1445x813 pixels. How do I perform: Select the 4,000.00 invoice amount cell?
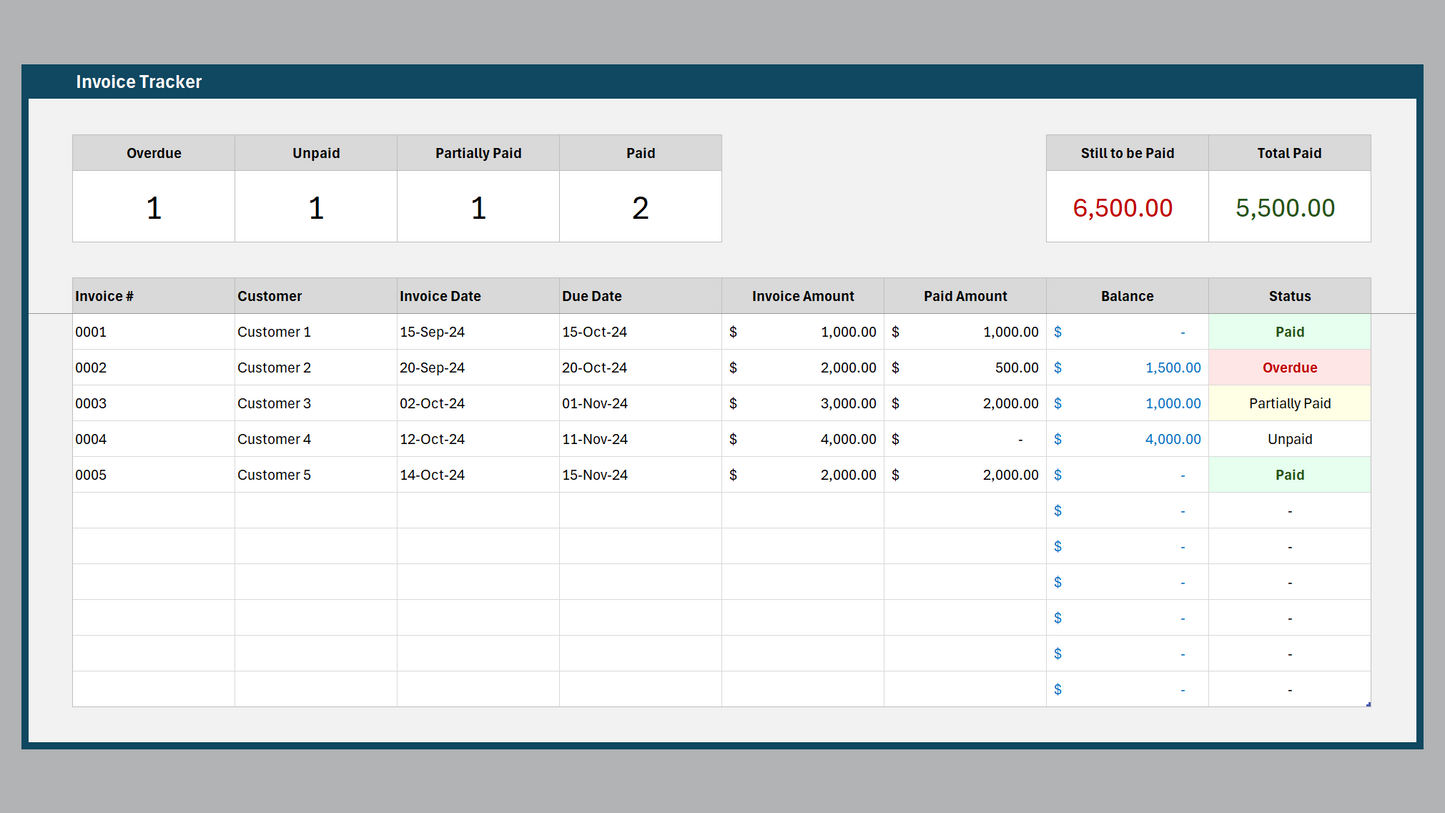click(802, 439)
